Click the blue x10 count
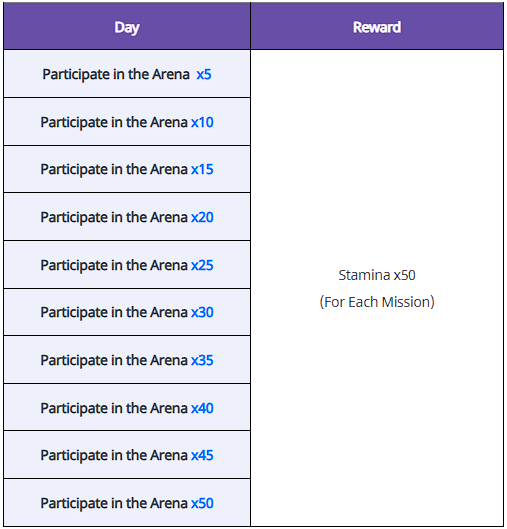The image size is (507, 529). pos(202,122)
